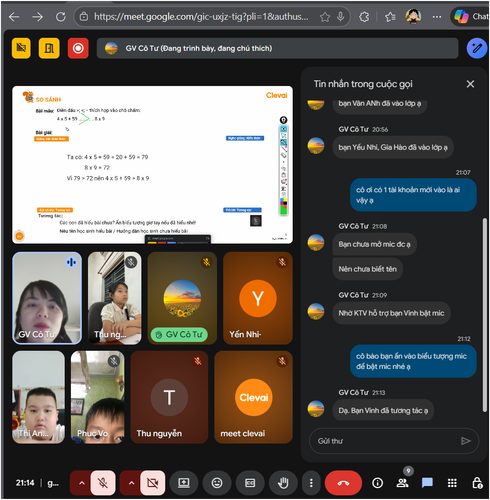Select message 'bạn Yến Nhi, Gia Hào đã vào lớp ạ'

coord(393,147)
